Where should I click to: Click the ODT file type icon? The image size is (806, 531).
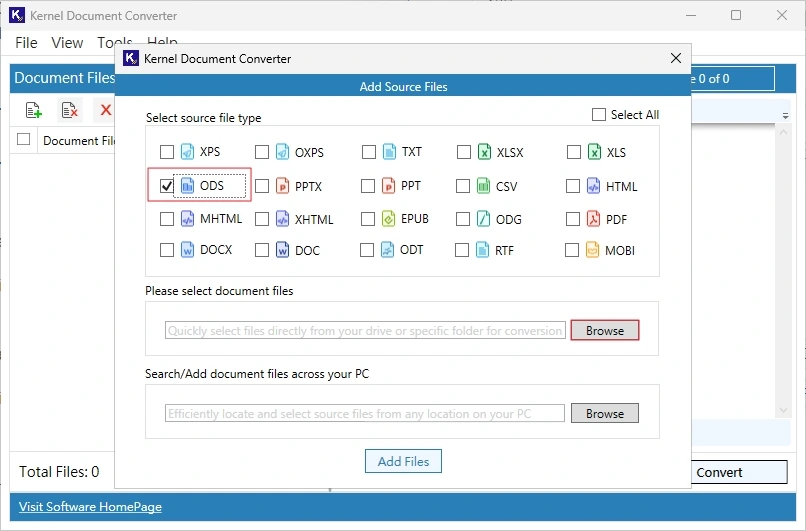pyautogui.click(x=388, y=250)
